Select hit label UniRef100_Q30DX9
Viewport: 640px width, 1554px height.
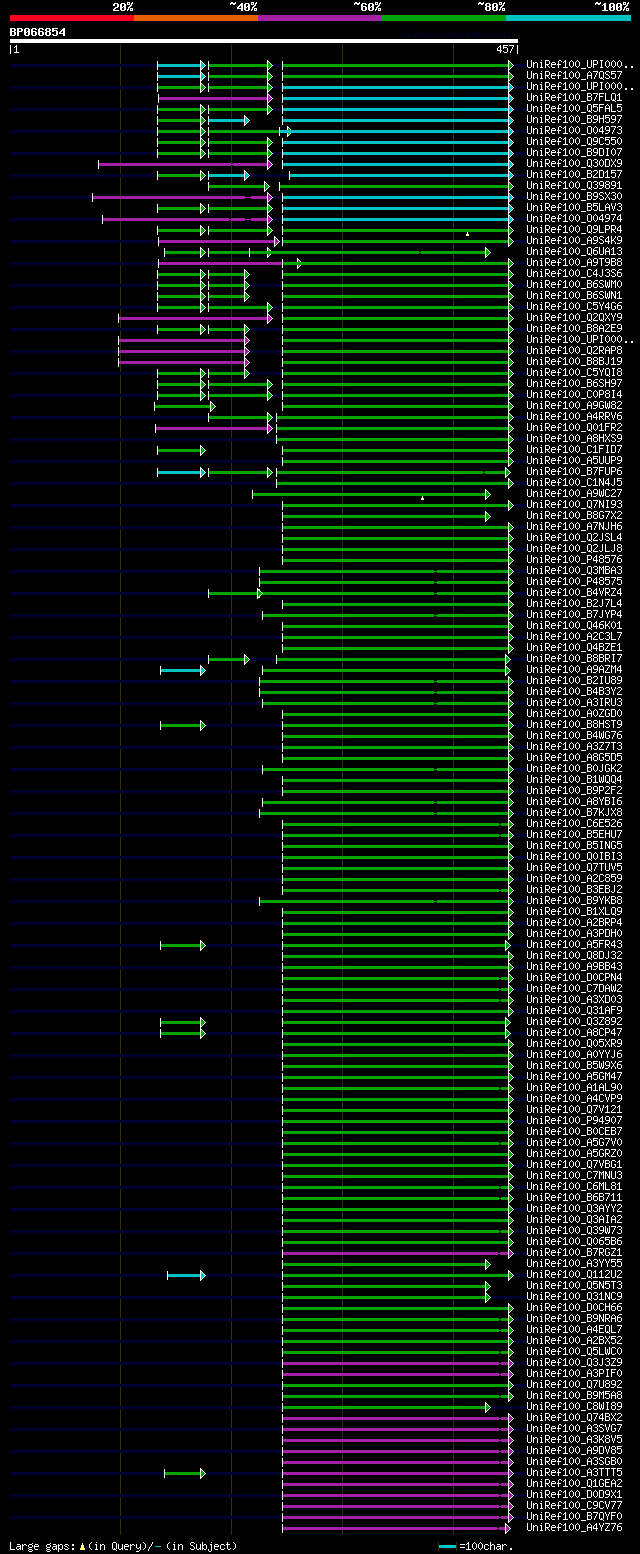pyautogui.click(x=574, y=163)
